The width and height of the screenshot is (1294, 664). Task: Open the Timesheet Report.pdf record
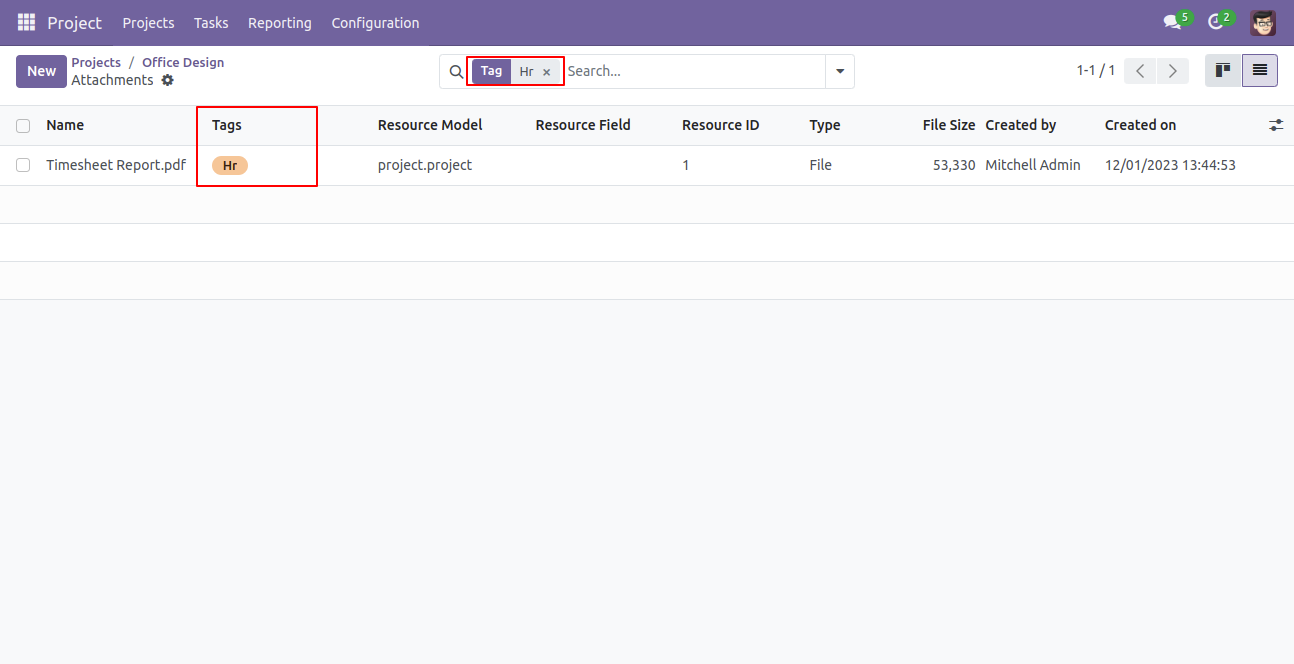[x=116, y=165]
